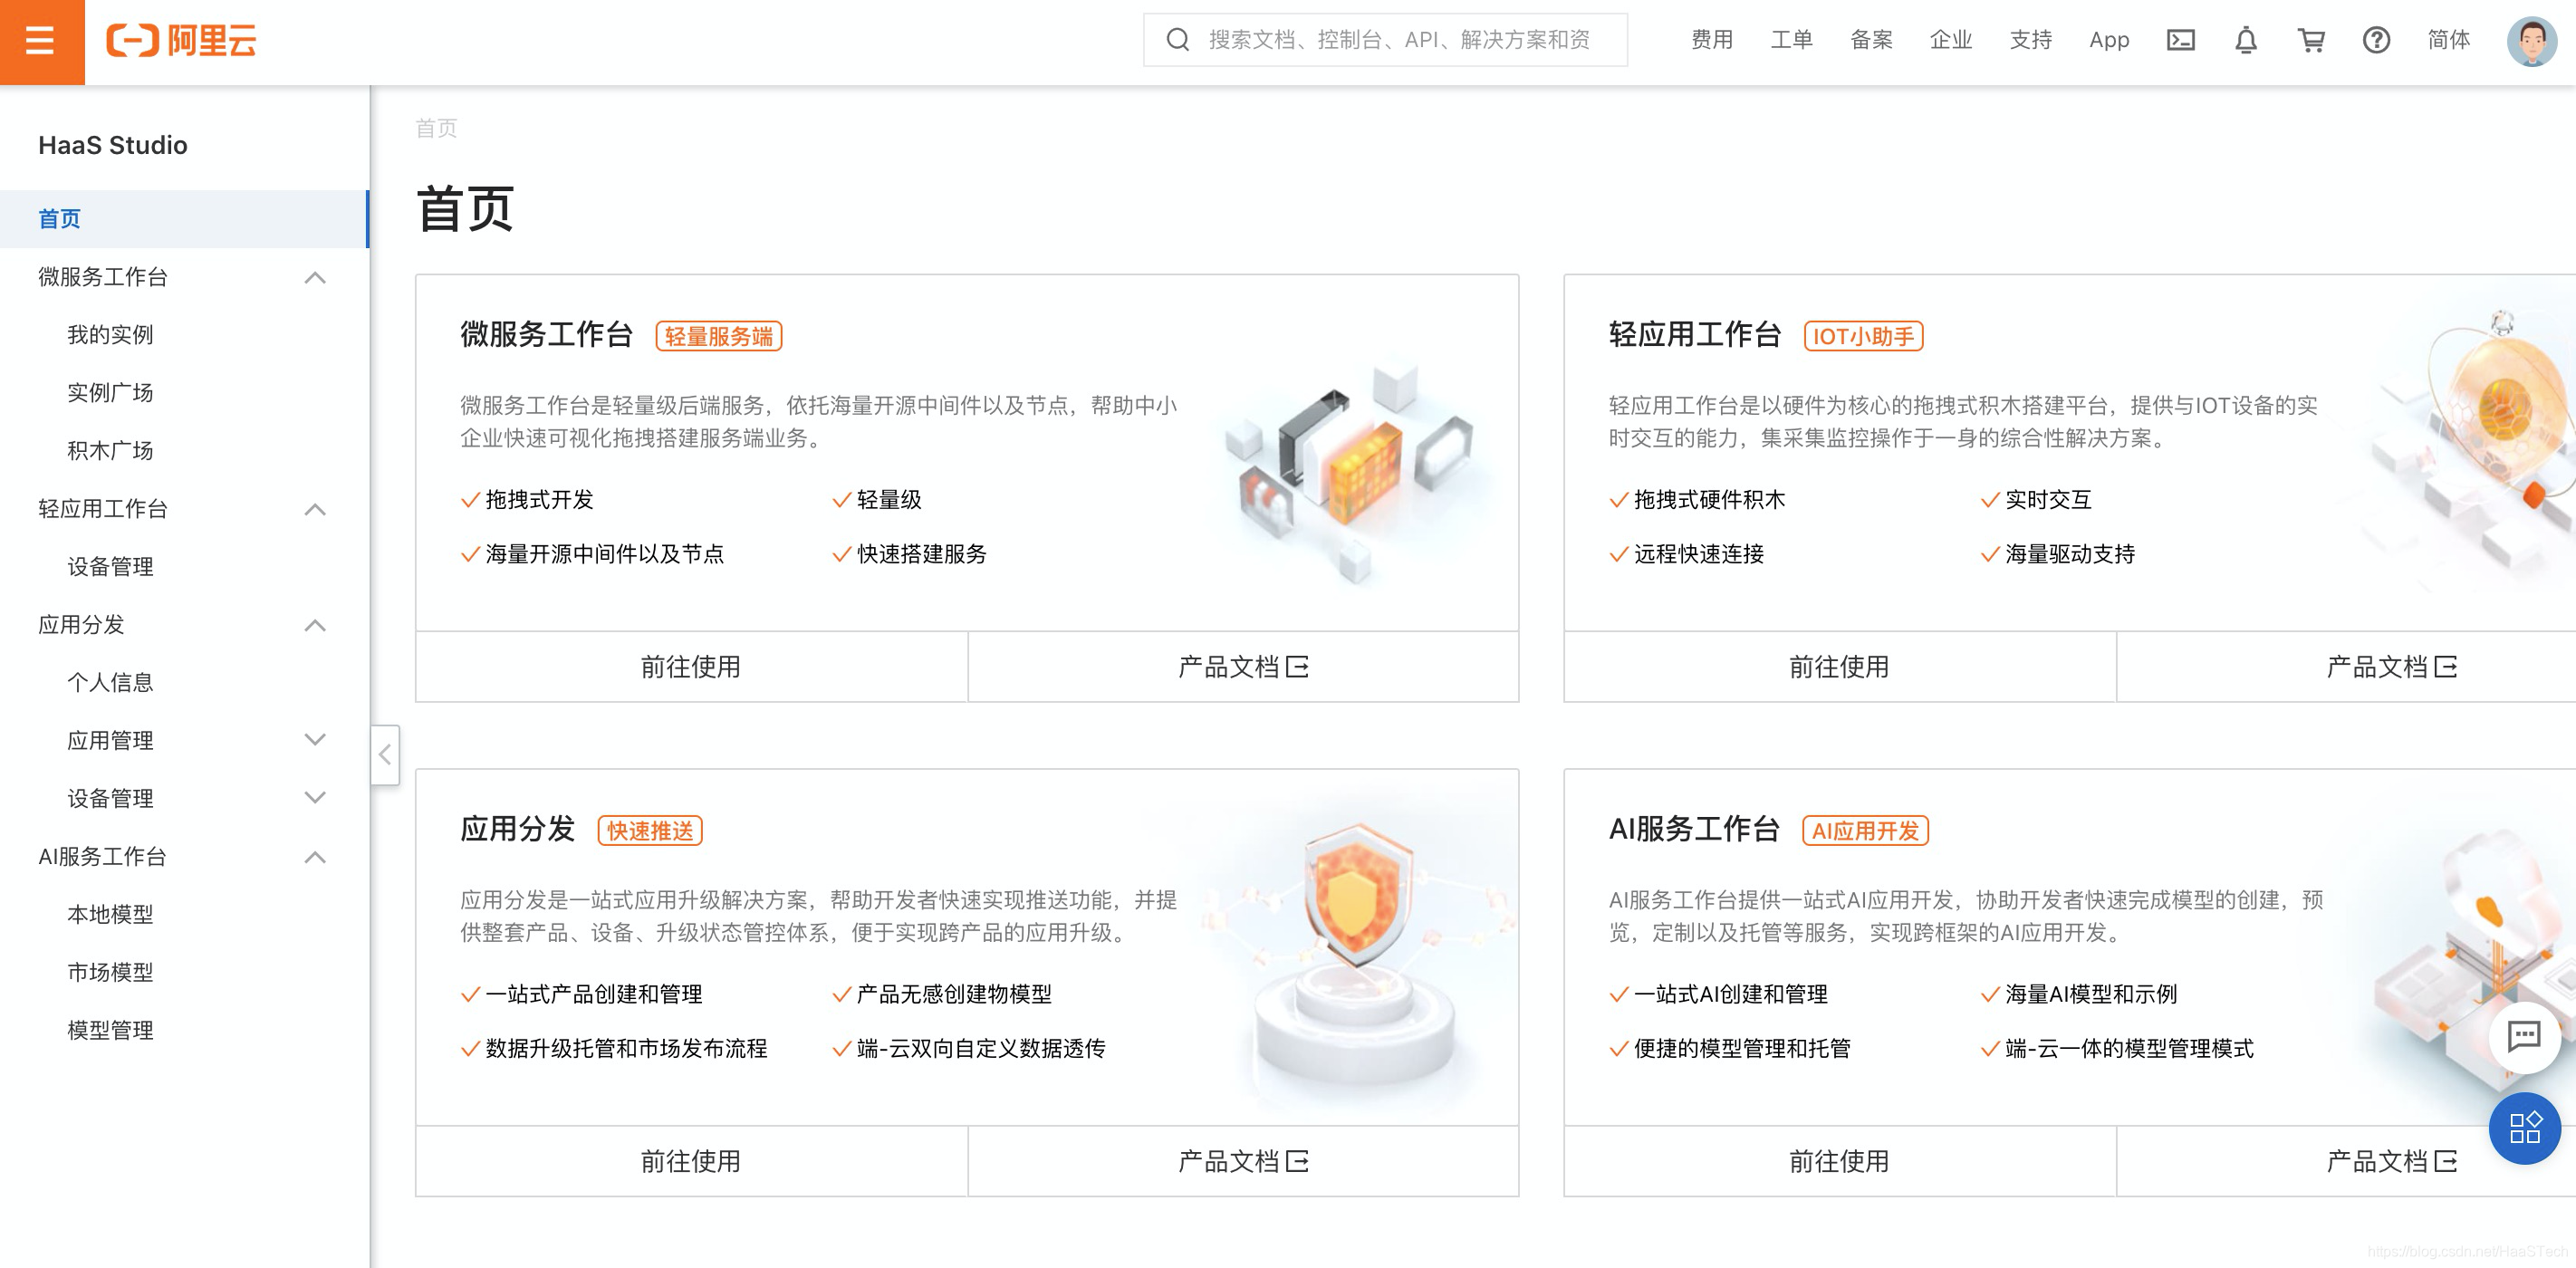Click 前往使用 on the 微服务工作台 card
This screenshot has height=1268, width=2576.
pos(691,667)
